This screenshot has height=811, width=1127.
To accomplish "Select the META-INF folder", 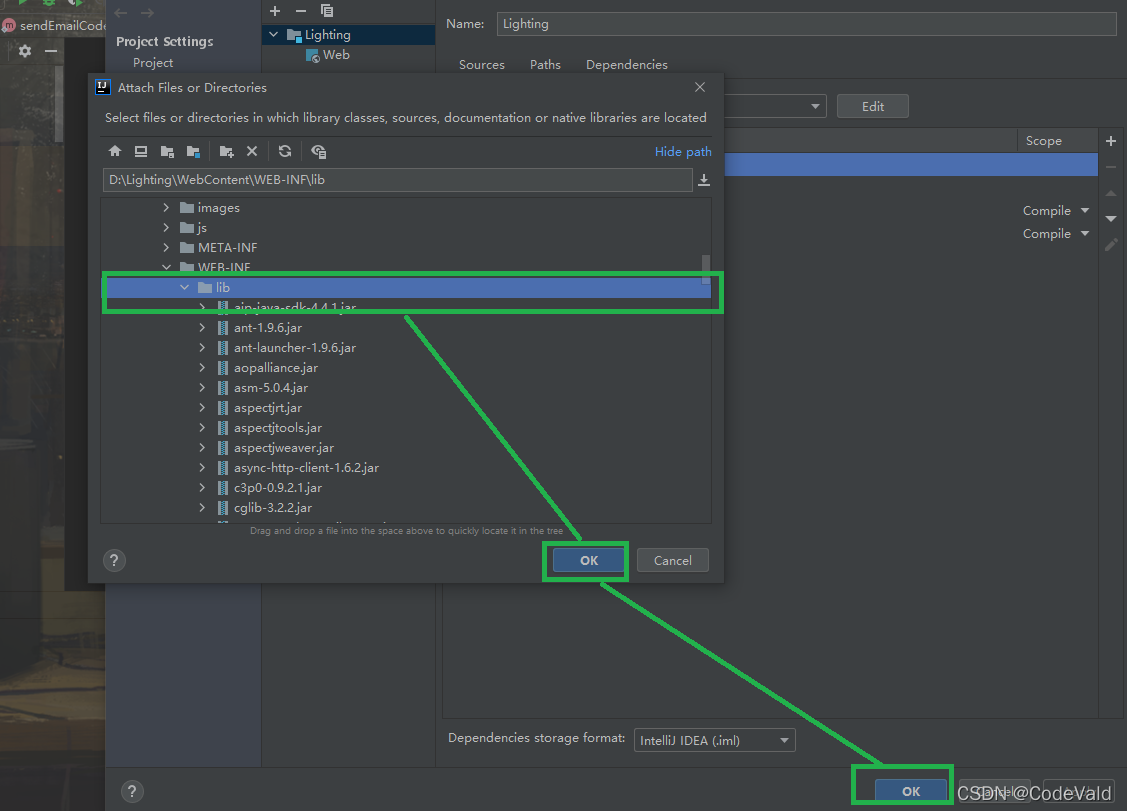I will pos(227,247).
